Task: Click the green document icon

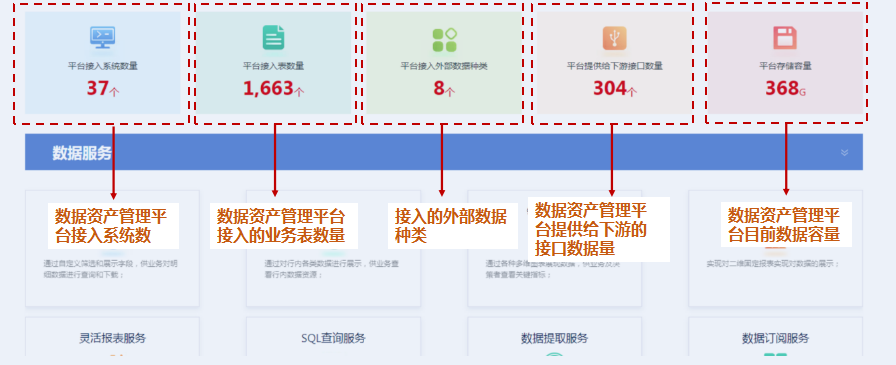Action: [273, 38]
